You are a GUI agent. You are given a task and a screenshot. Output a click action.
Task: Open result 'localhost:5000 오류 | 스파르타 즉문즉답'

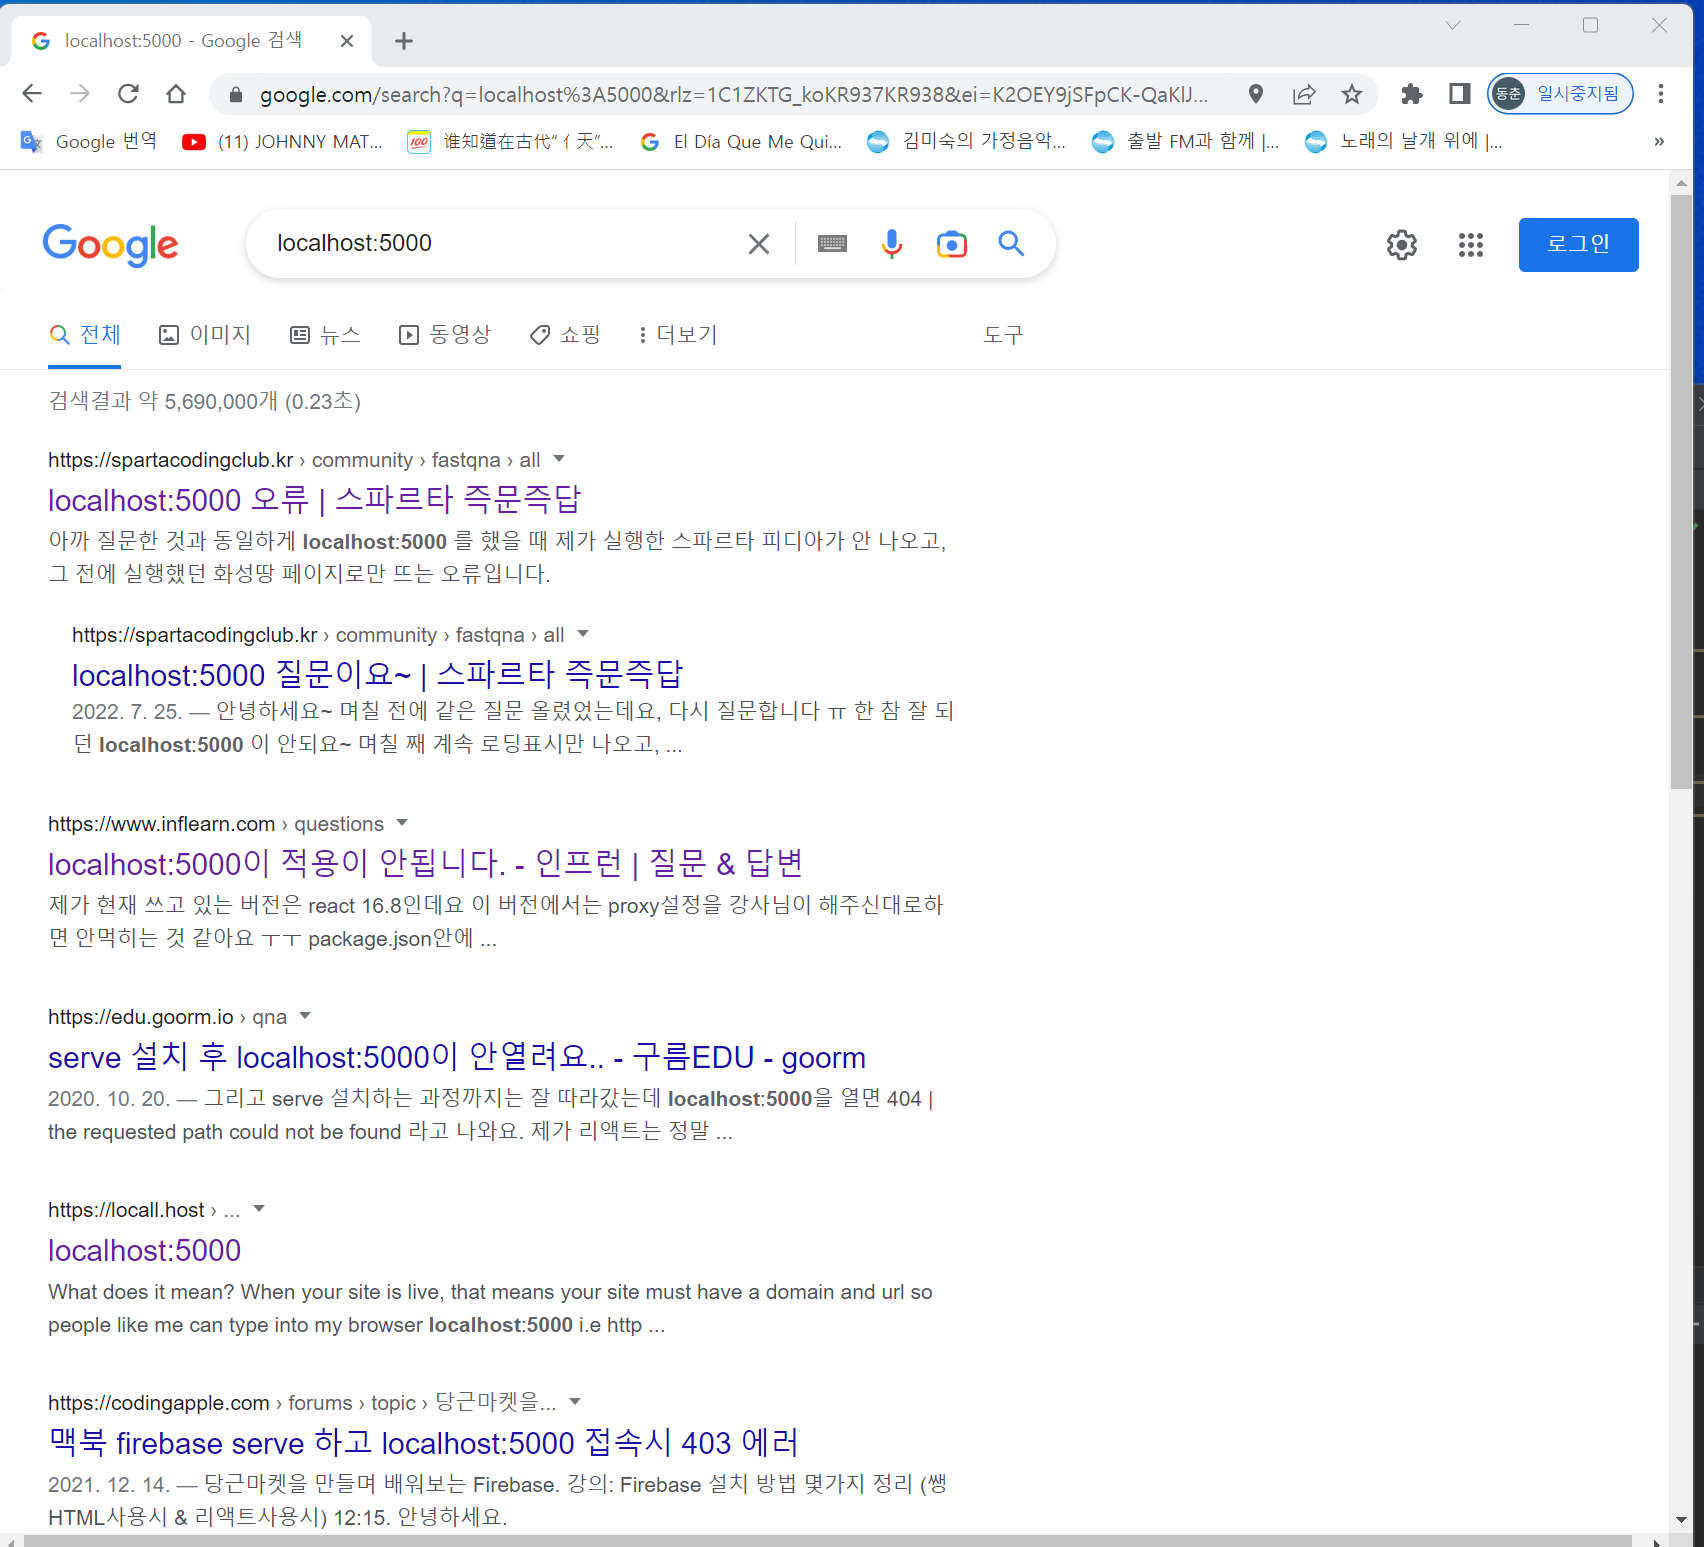(314, 499)
